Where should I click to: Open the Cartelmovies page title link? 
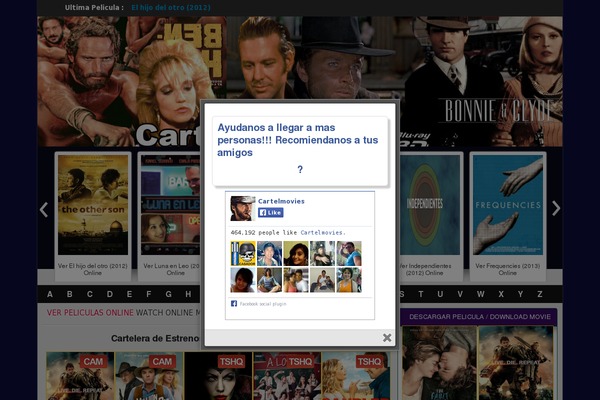281,201
